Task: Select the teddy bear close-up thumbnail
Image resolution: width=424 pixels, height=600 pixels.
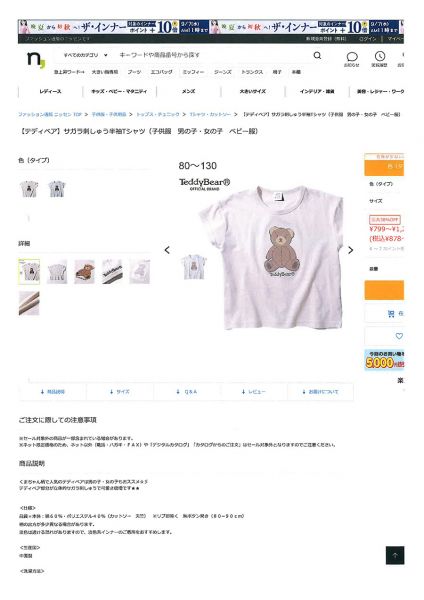Action: [84, 271]
